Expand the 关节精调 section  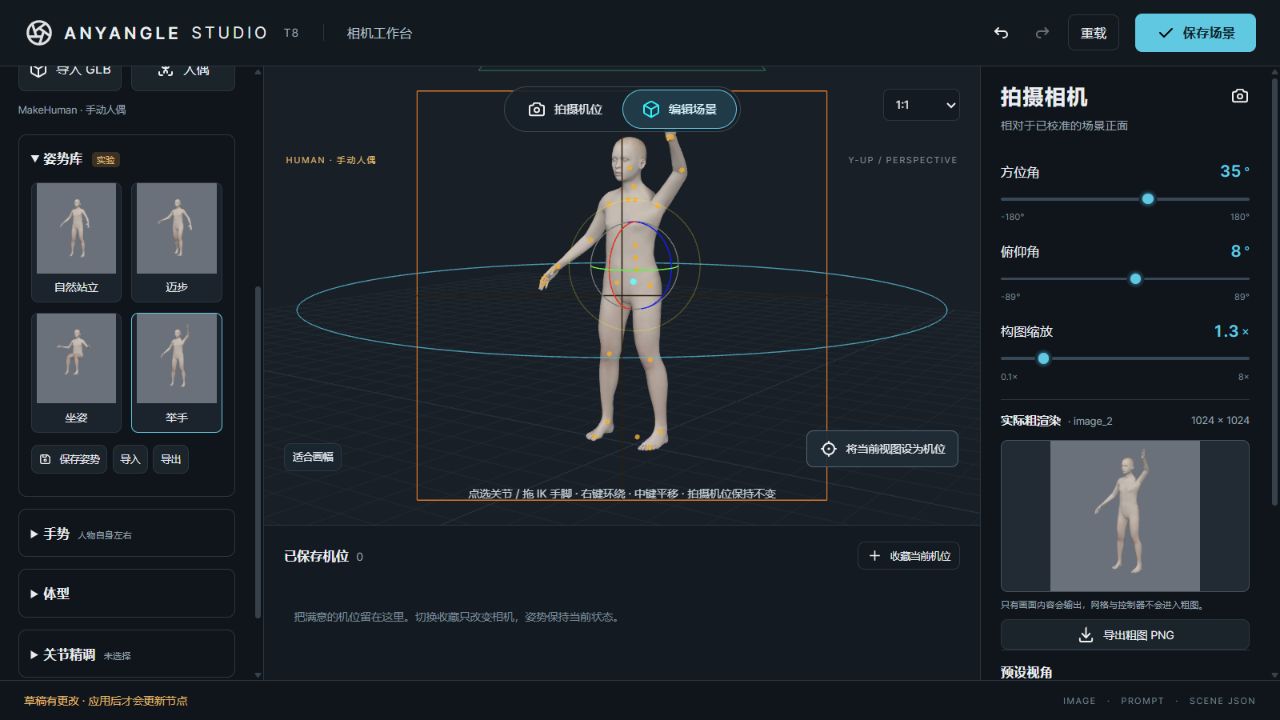point(127,655)
